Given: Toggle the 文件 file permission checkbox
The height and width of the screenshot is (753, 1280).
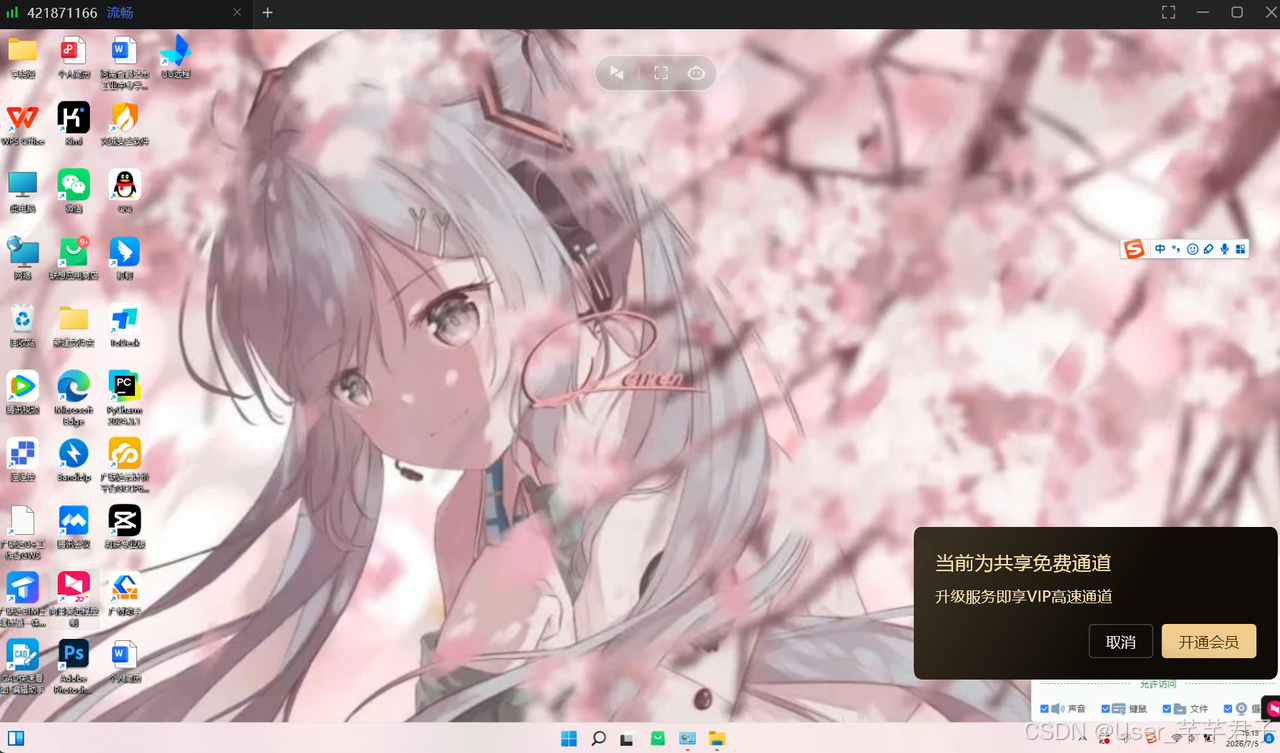Looking at the screenshot, I should point(1166,709).
